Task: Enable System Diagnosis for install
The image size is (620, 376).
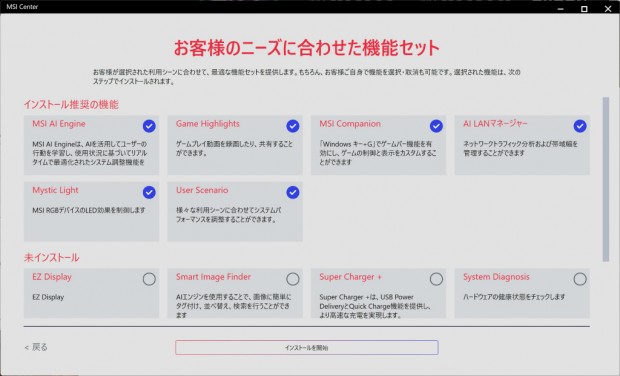Action: pos(580,279)
